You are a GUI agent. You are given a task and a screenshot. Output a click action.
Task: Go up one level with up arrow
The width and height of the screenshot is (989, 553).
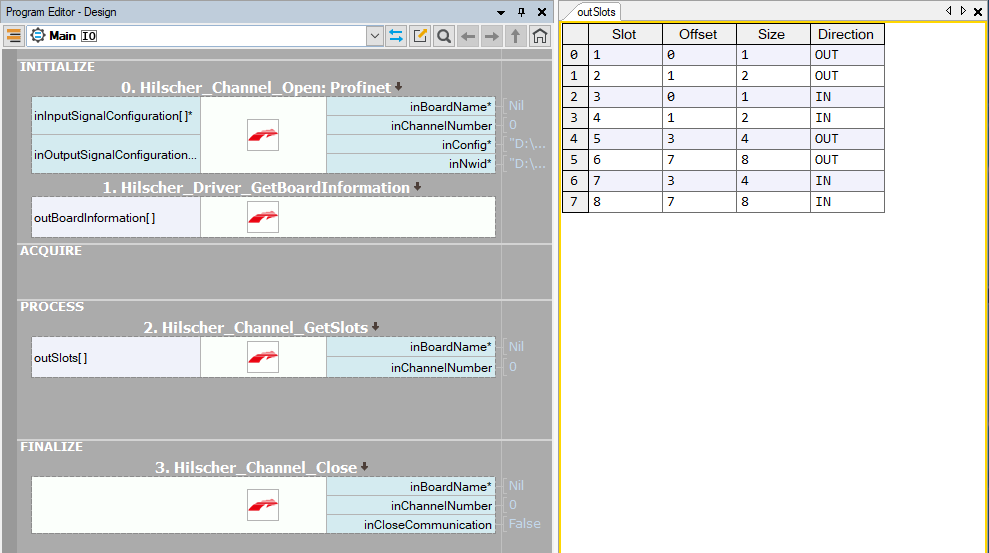pyautogui.click(x=516, y=36)
